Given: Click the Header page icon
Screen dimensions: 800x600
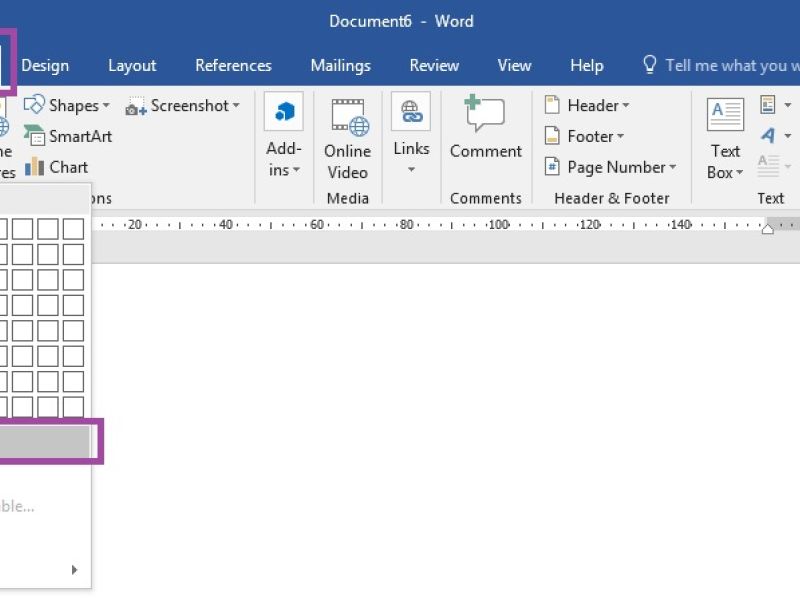Looking at the screenshot, I should click(x=552, y=105).
